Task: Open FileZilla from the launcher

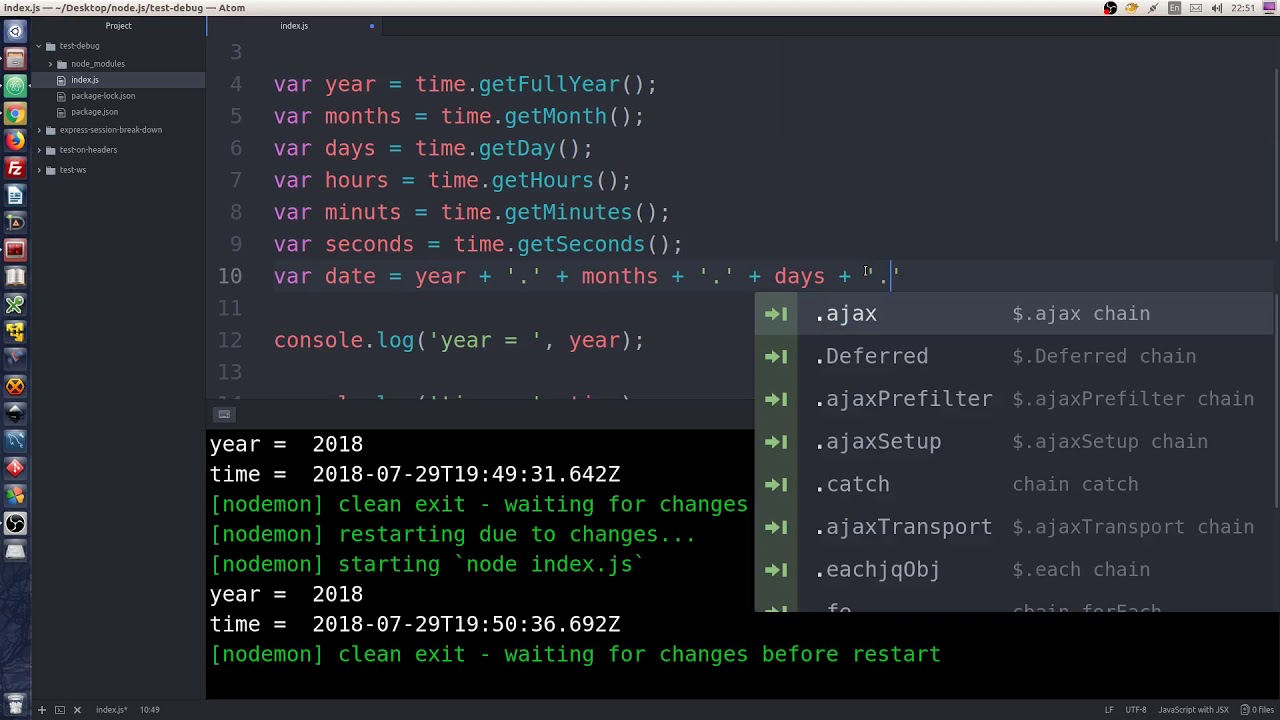Action: pos(15,168)
